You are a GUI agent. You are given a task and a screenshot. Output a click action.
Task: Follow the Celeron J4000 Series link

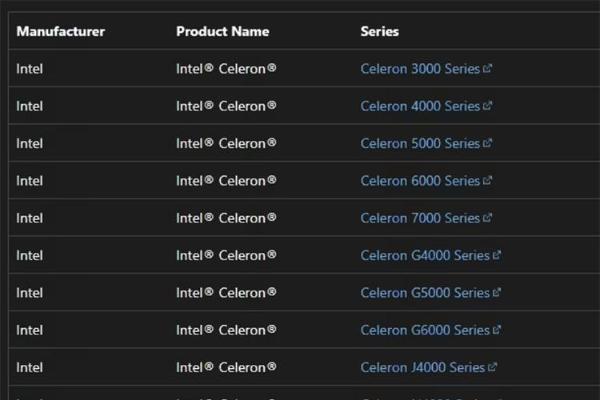pyautogui.click(x=422, y=367)
